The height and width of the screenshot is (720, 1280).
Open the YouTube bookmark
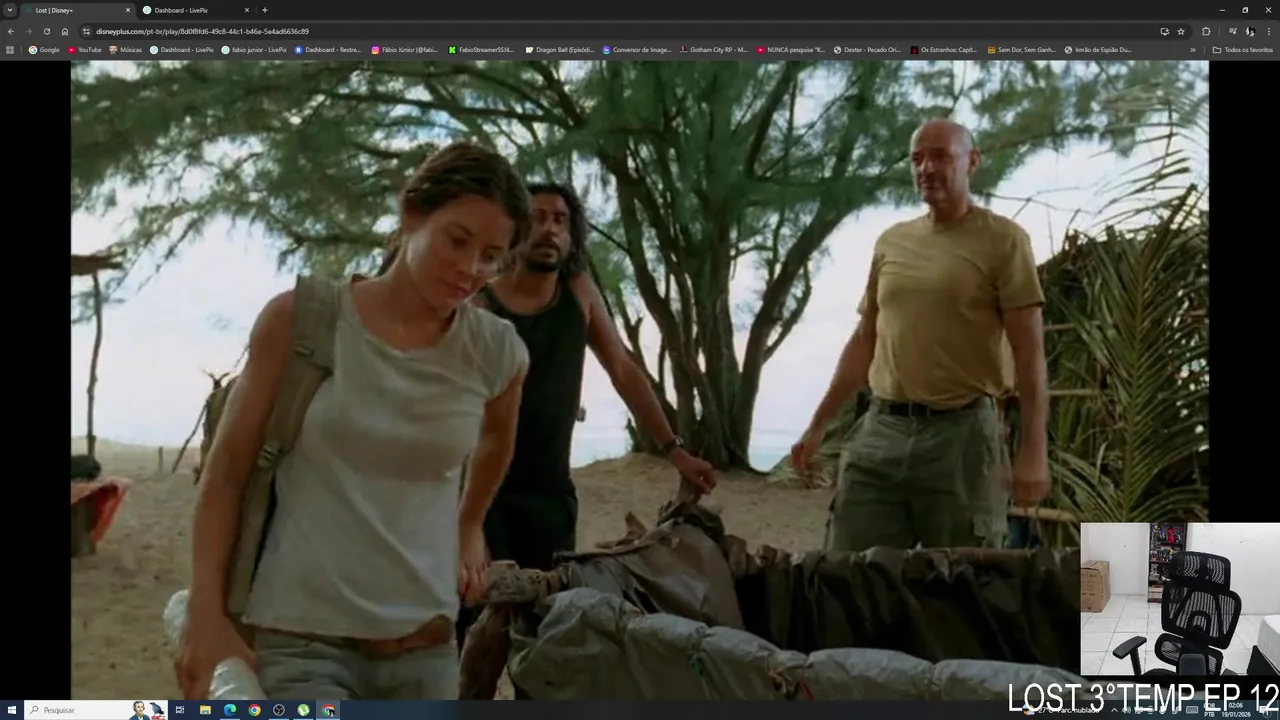85,49
